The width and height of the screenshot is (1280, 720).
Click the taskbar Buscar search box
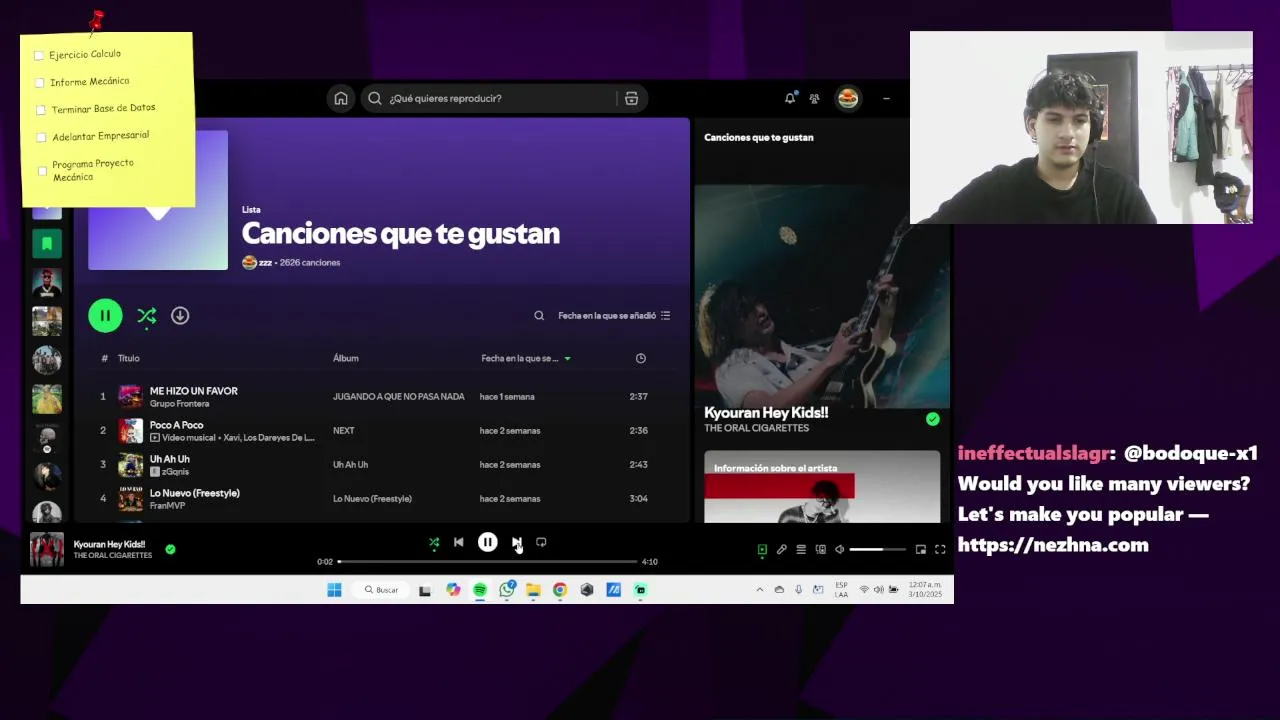[381, 590]
